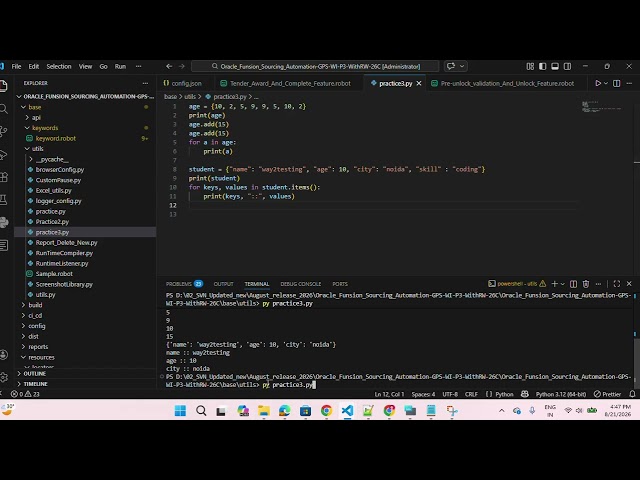Viewport: 640px width, 480px height.
Task: Open new terminal launch profile dropdown
Action: (x=563, y=284)
